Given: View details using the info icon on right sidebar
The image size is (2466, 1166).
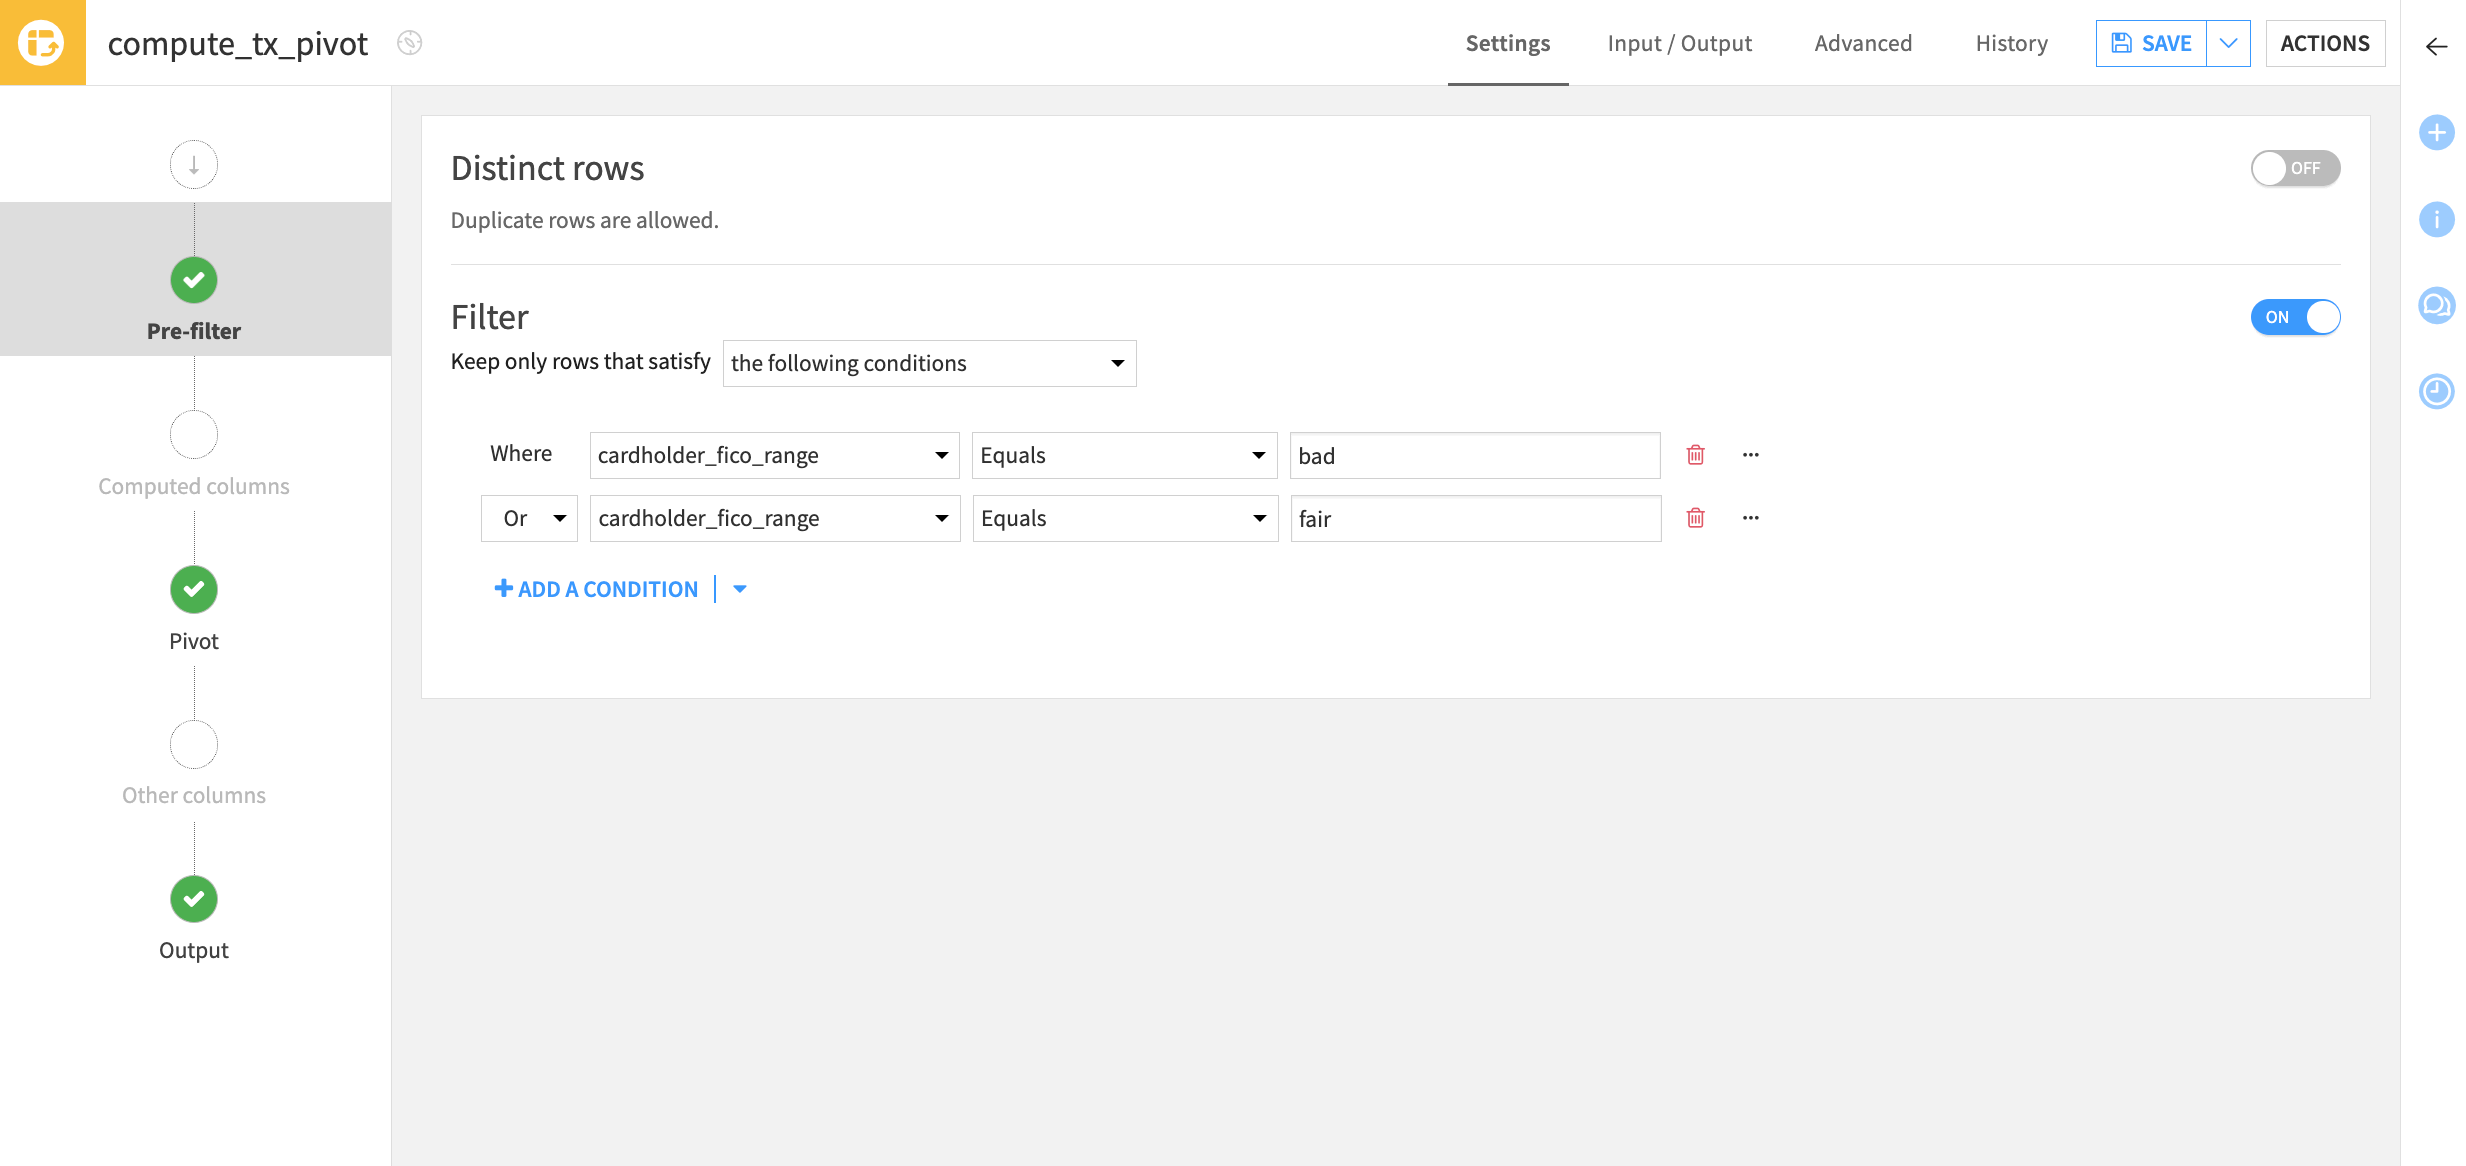Looking at the screenshot, I should 2437,219.
